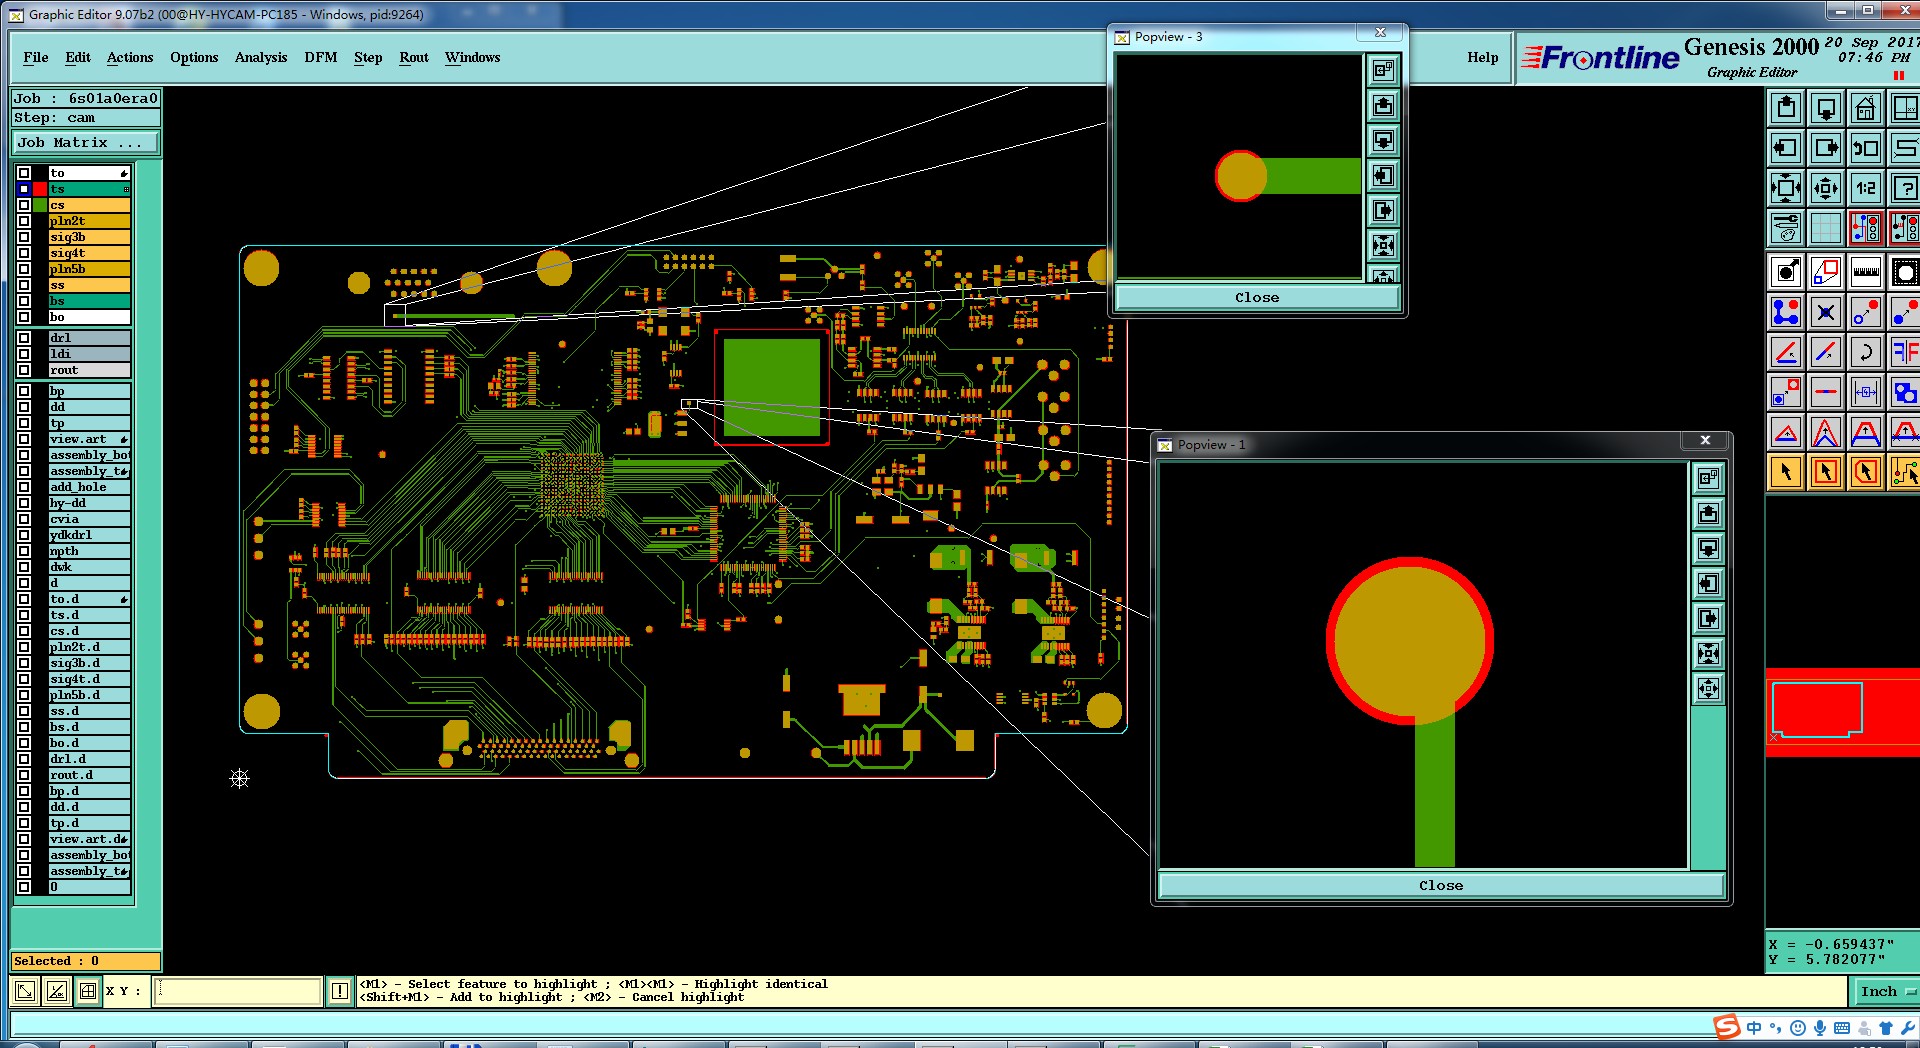Open the Actions menu
Screen dimensions: 1920x1048
click(130, 57)
